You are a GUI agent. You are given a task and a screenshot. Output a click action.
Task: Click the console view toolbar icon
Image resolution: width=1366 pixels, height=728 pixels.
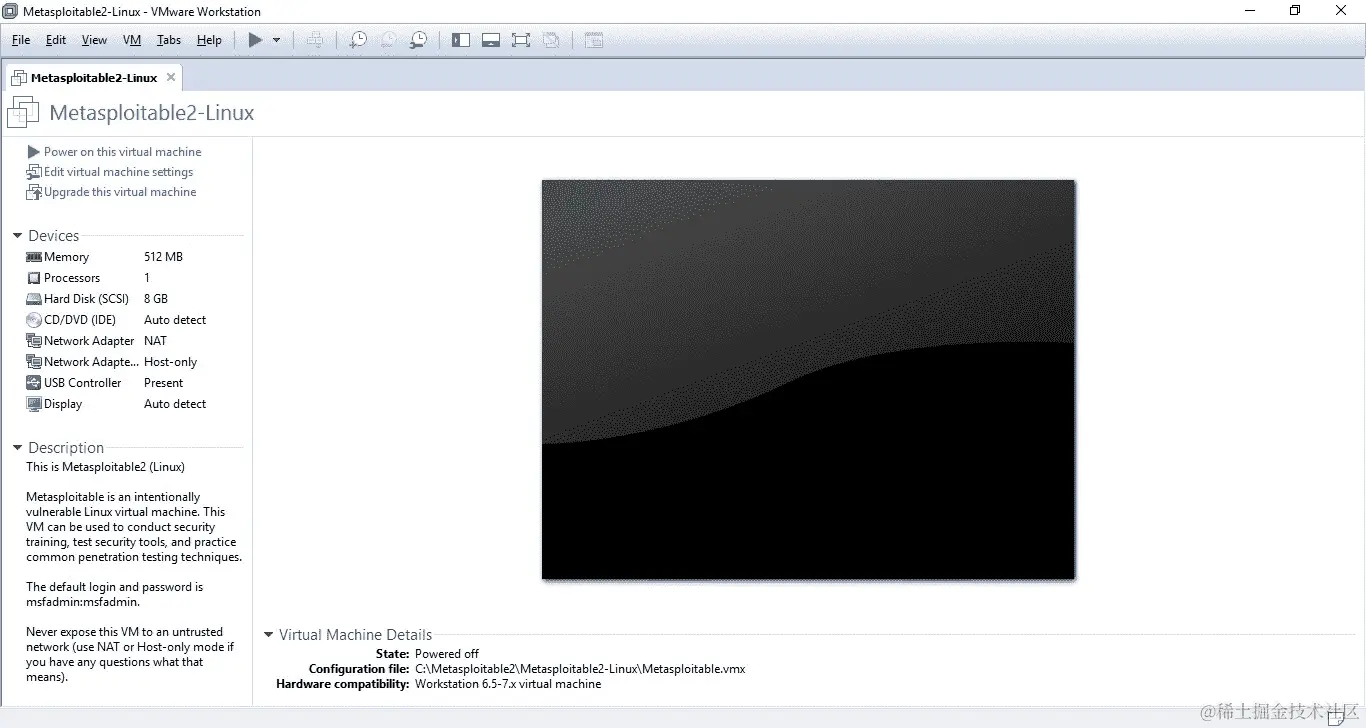coord(594,40)
